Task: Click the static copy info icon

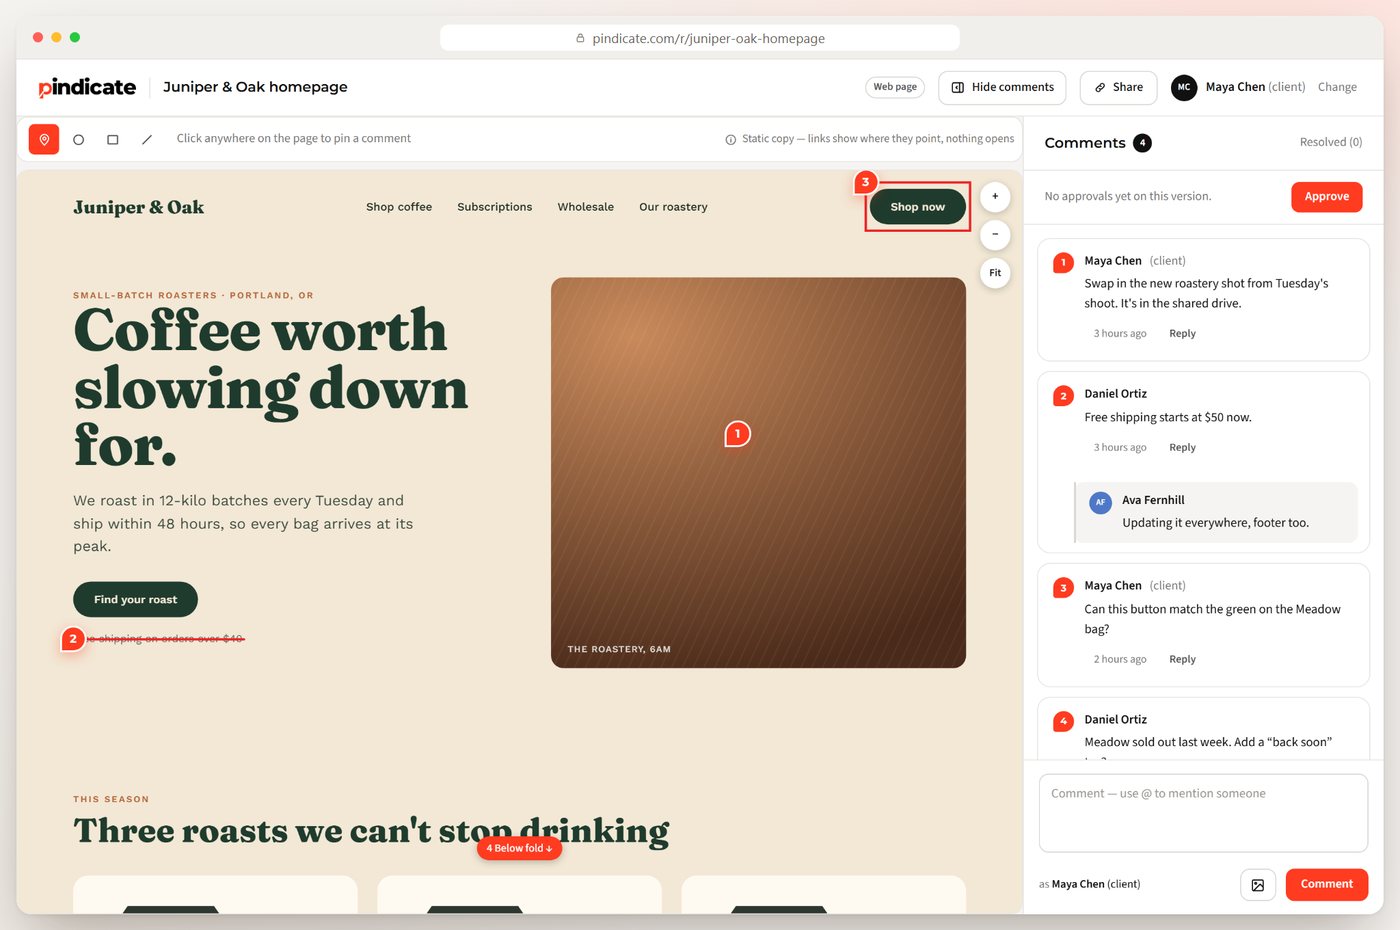Action: click(x=731, y=140)
